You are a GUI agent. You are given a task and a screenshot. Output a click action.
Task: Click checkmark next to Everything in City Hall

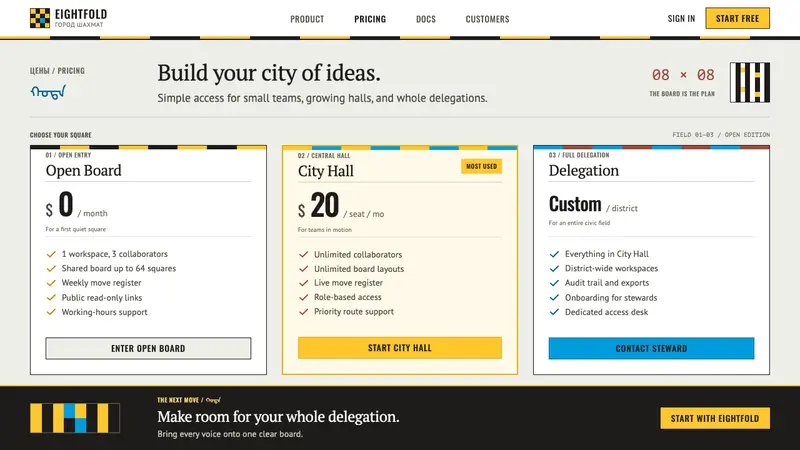point(554,254)
